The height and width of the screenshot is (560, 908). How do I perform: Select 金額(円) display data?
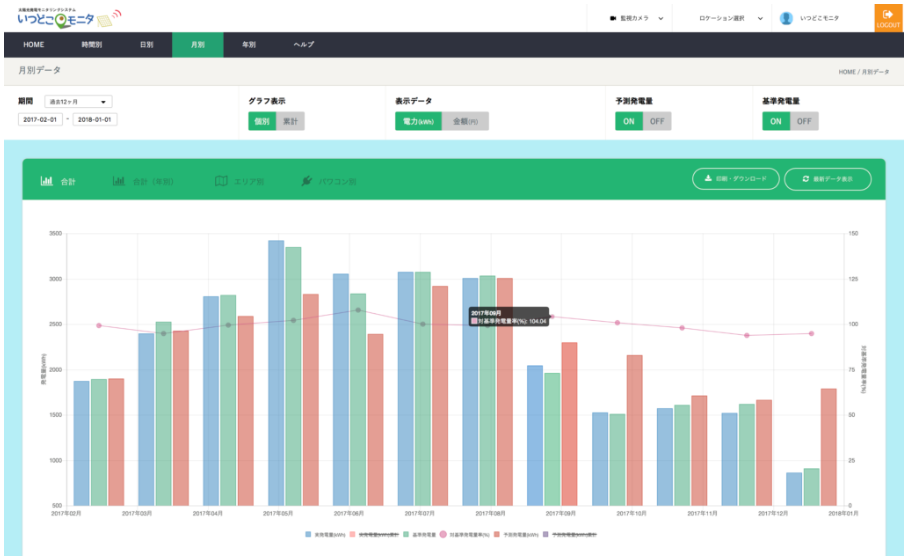[x=465, y=121]
